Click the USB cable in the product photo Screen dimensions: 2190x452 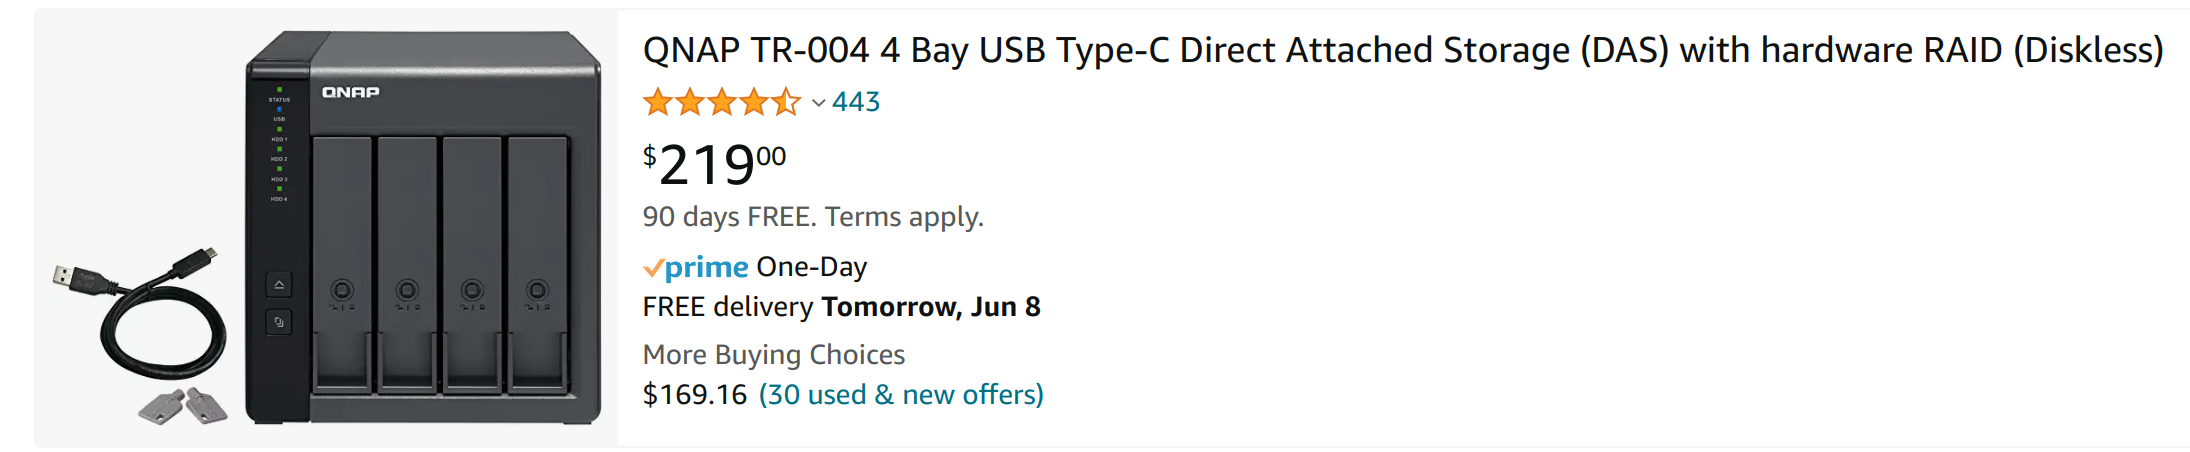[140, 315]
